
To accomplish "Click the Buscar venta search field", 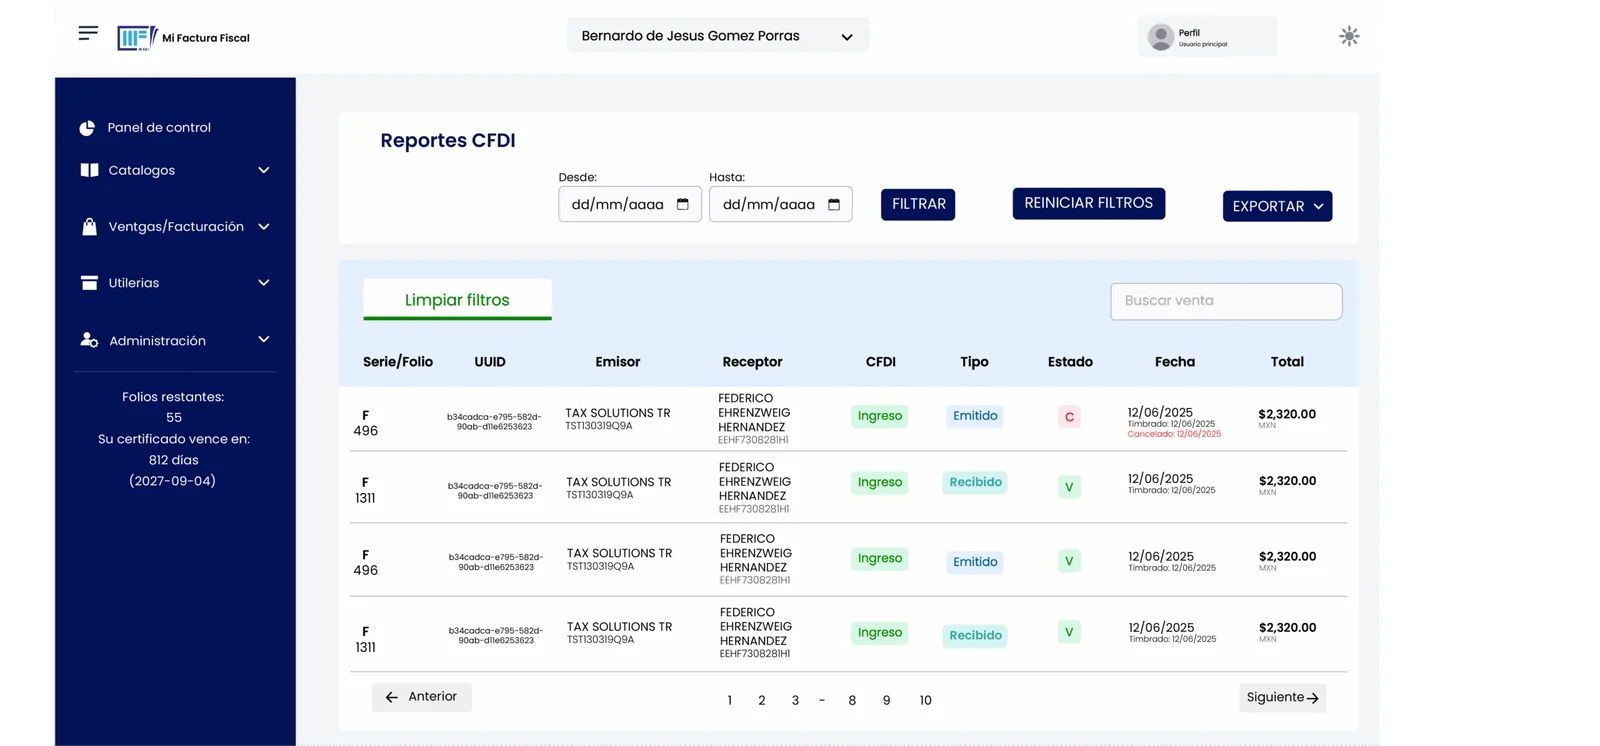I will [1226, 301].
